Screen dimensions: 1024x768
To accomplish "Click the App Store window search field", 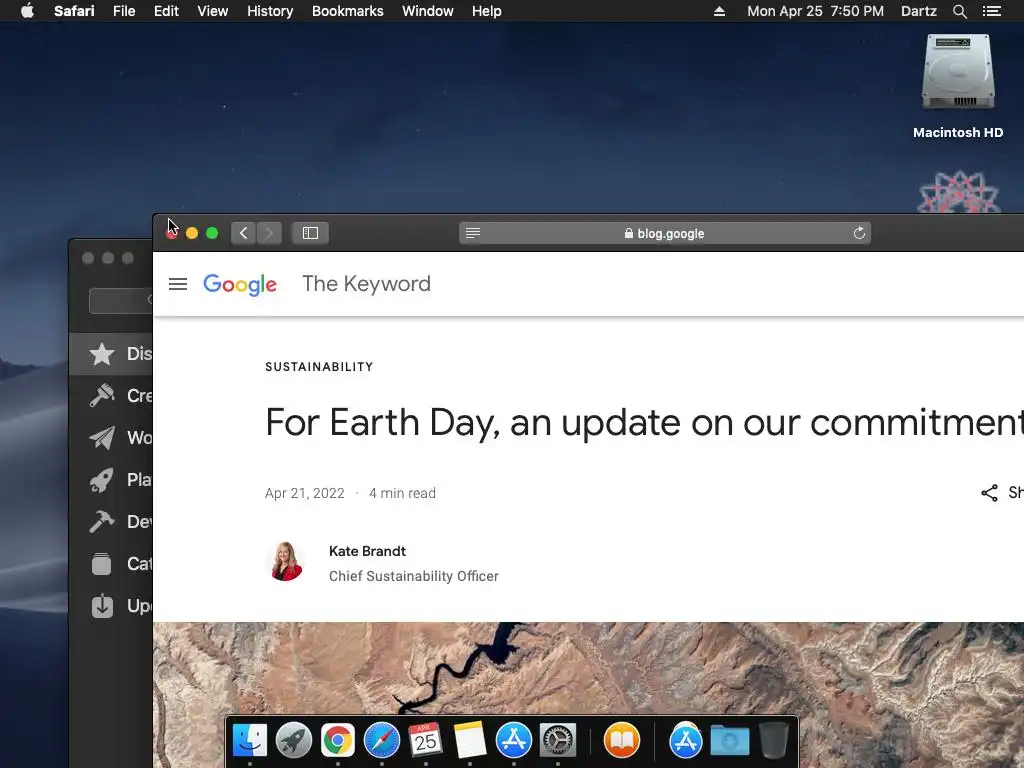I will coord(121,300).
